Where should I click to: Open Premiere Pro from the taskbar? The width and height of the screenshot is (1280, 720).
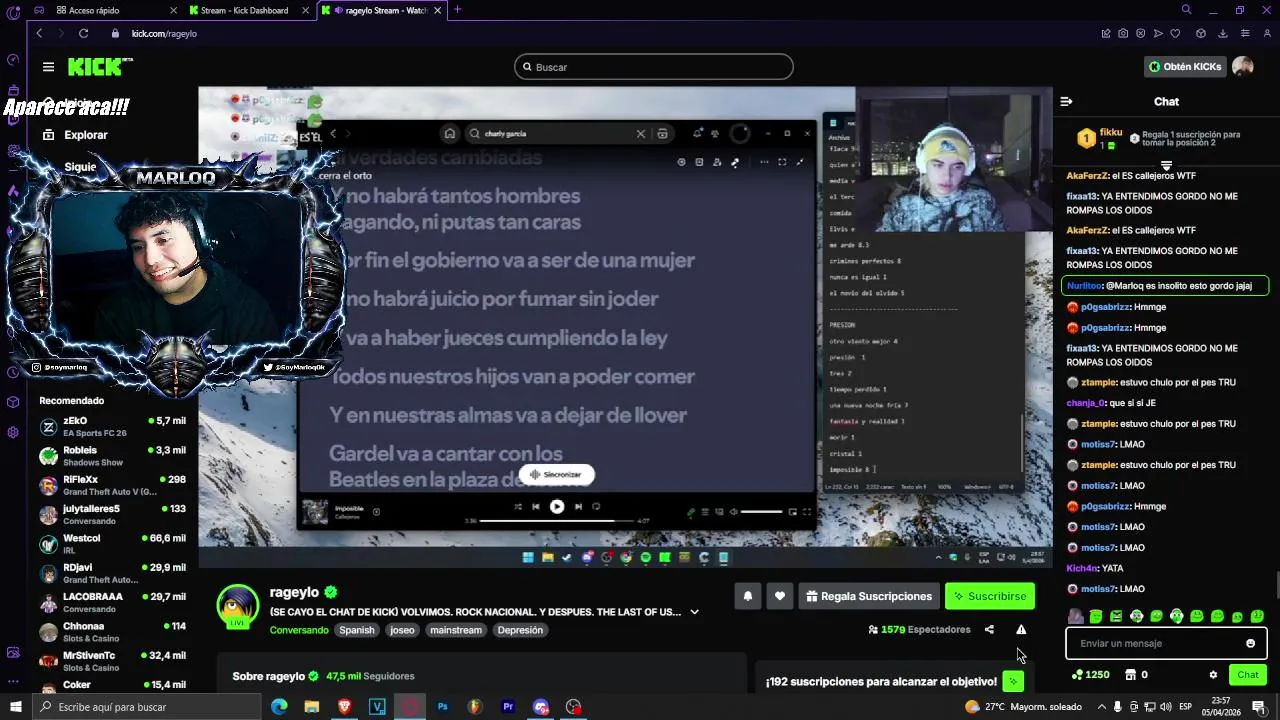(508, 707)
